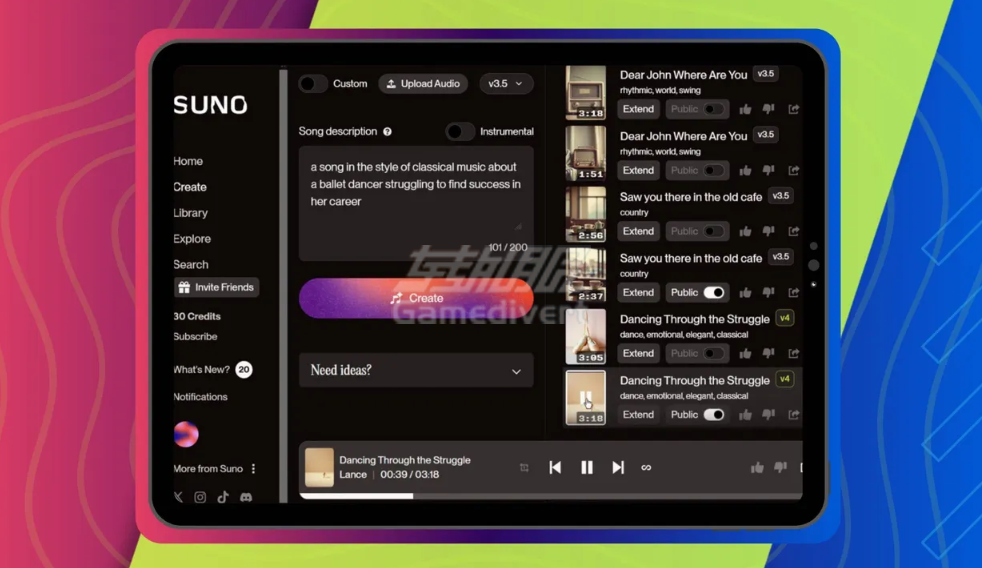Viewport: 982px width, 568px height.
Task: Open the Explore page in the sidebar
Action: click(192, 239)
